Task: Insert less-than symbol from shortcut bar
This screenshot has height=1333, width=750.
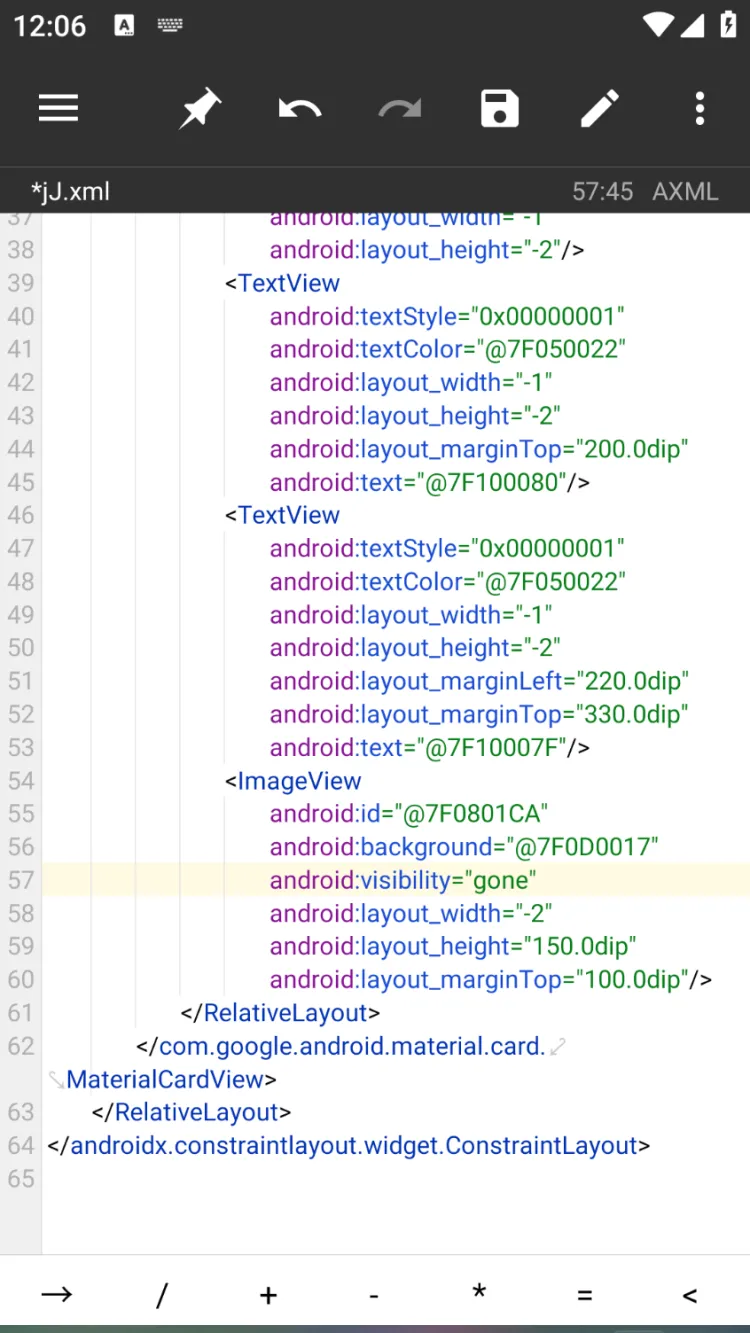Action: [x=690, y=1295]
